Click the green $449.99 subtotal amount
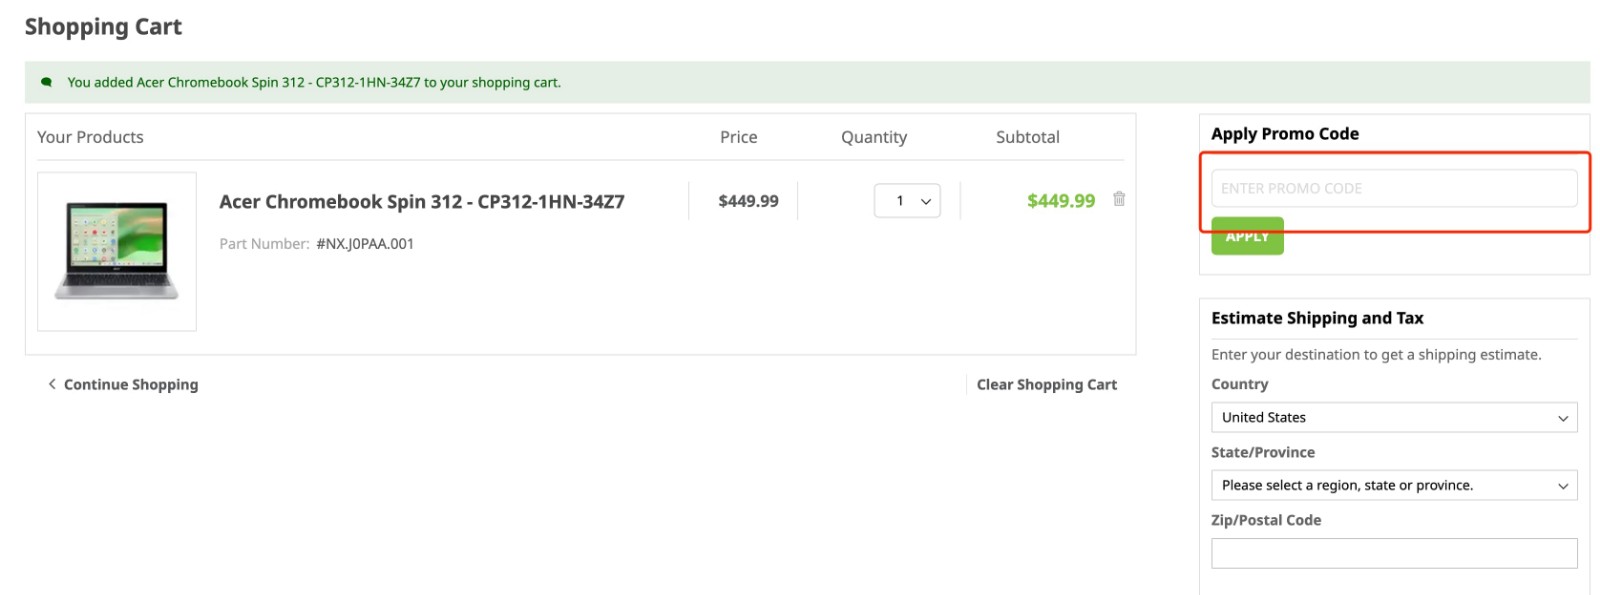1600x595 pixels. pos(1061,200)
